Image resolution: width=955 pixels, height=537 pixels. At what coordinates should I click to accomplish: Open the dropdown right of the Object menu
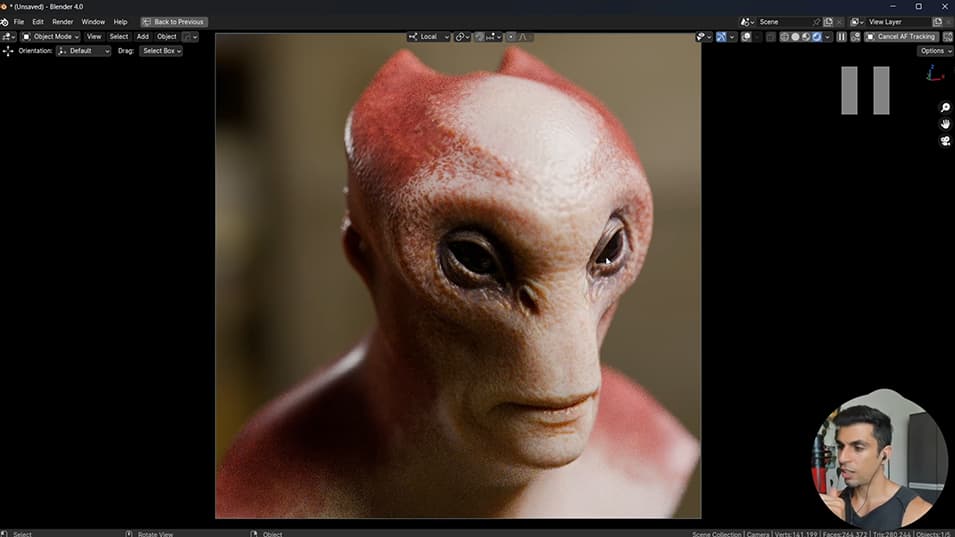(x=190, y=37)
